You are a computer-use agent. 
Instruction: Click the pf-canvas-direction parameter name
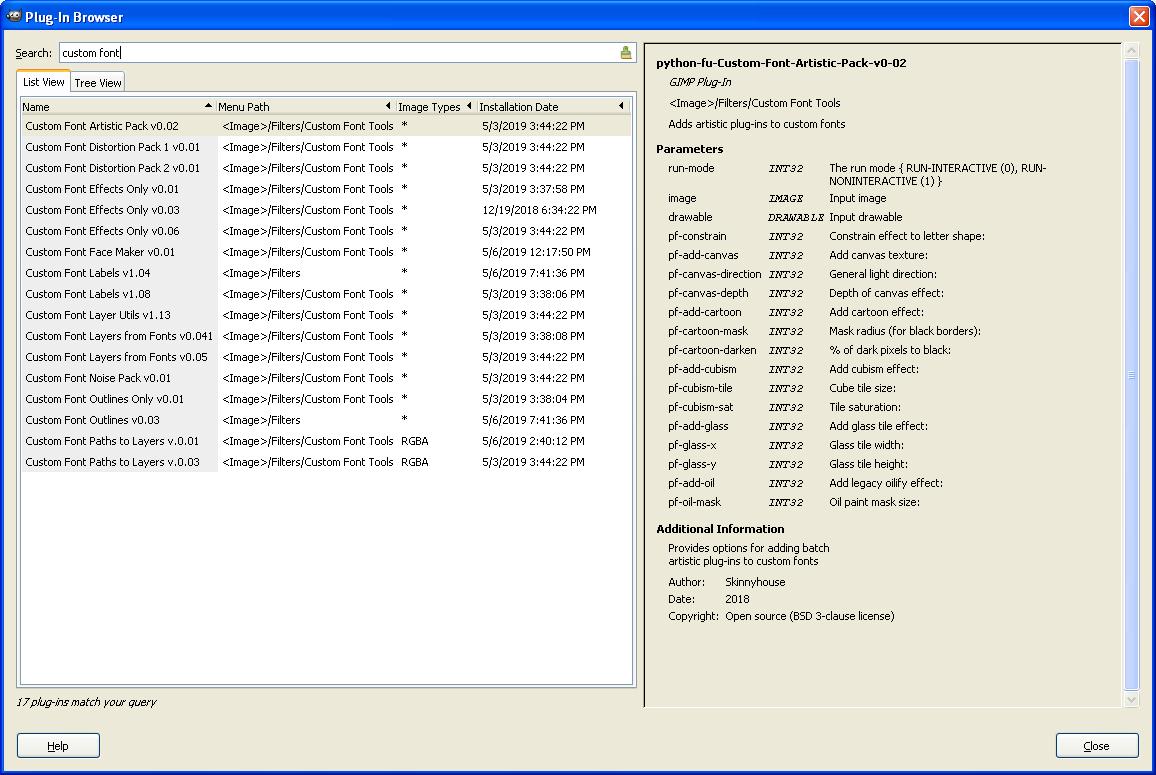coord(714,274)
